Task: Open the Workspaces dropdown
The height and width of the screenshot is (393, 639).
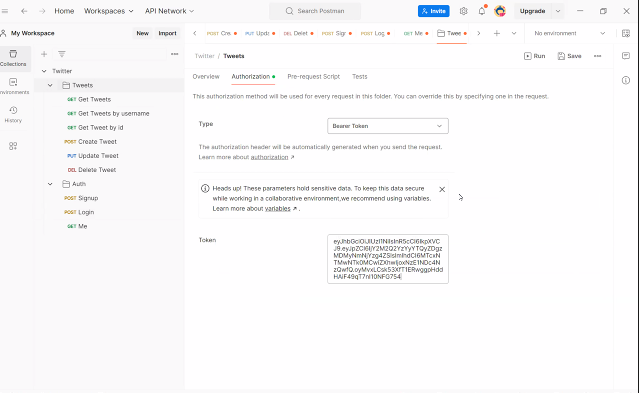Action: click(108, 11)
